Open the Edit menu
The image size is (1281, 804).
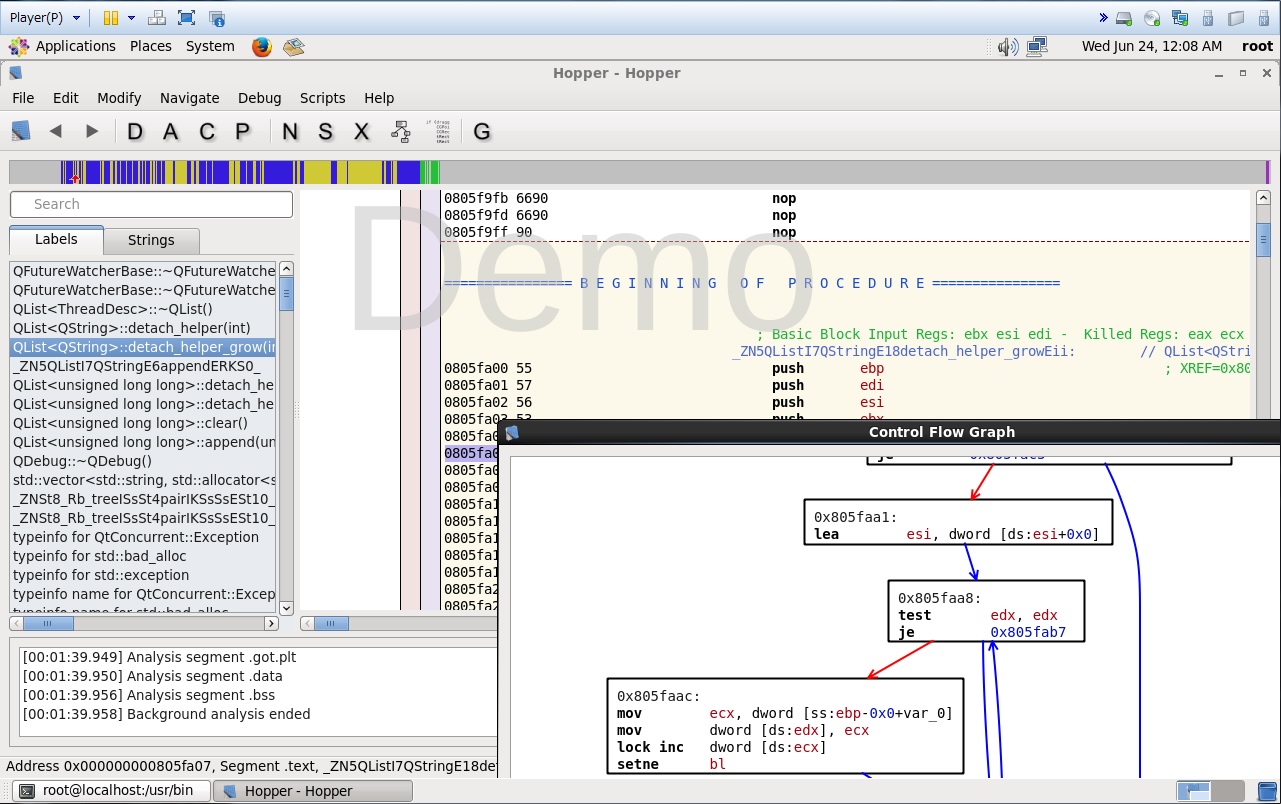pyautogui.click(x=66, y=98)
